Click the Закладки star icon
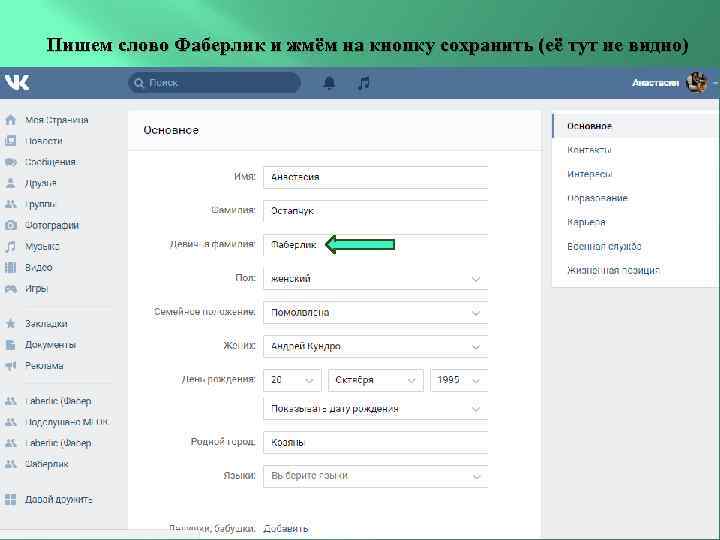 11,324
